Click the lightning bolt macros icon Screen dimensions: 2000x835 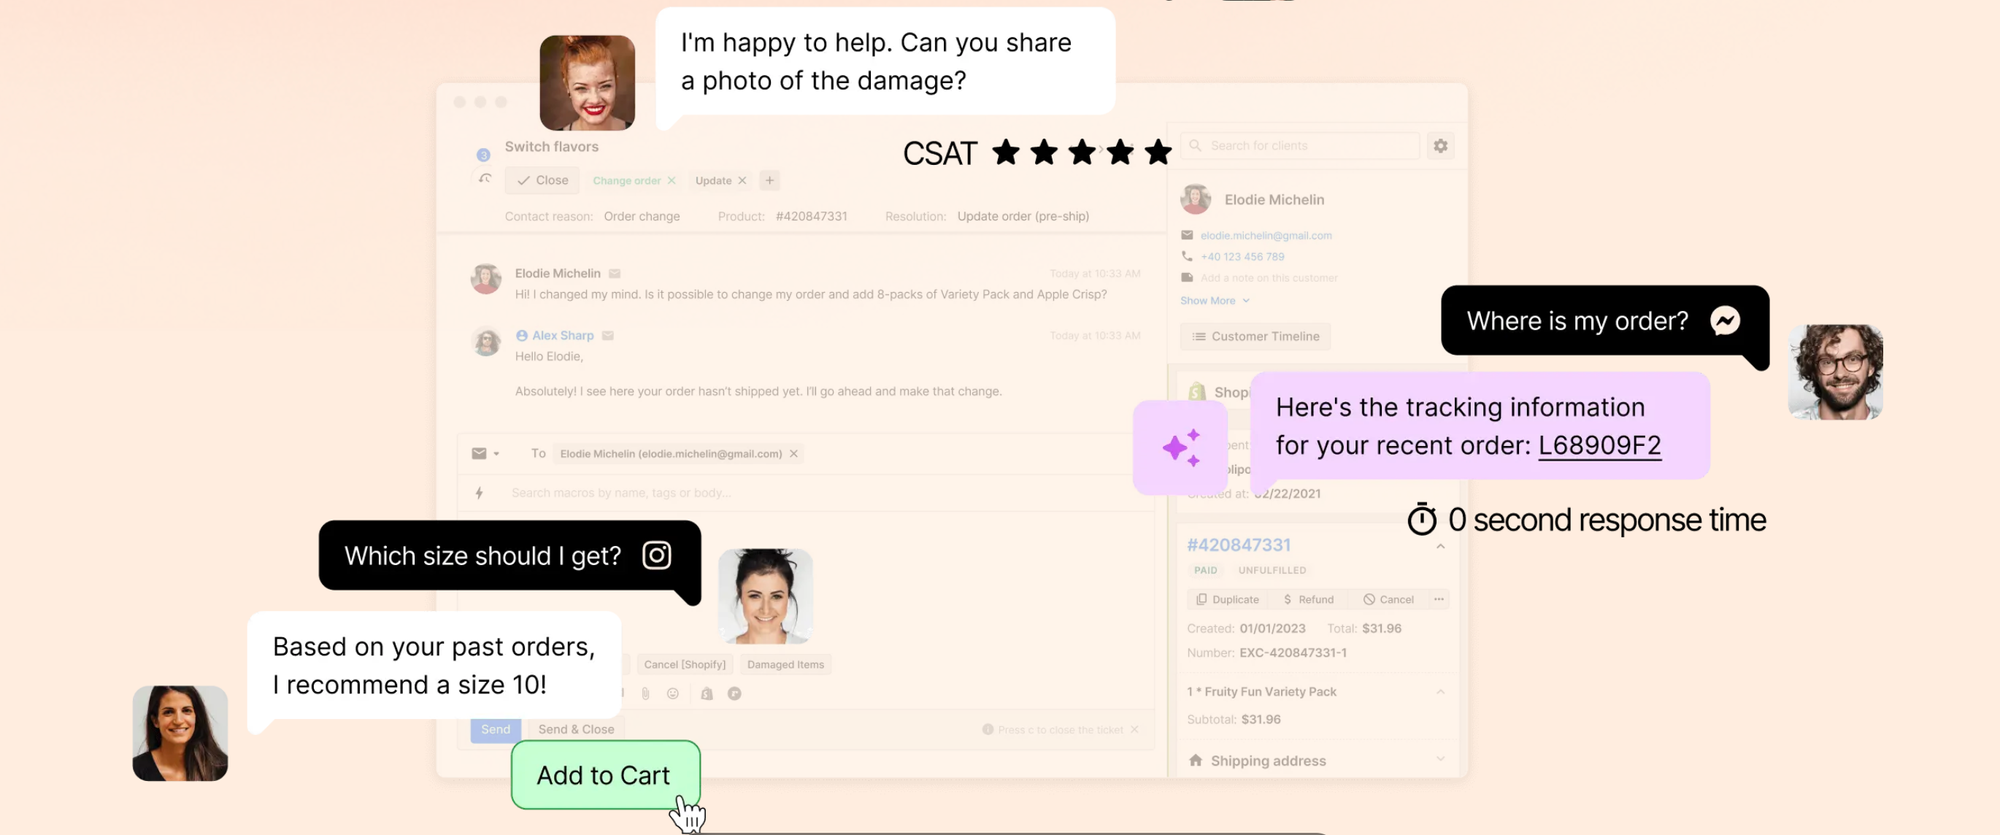tap(480, 493)
